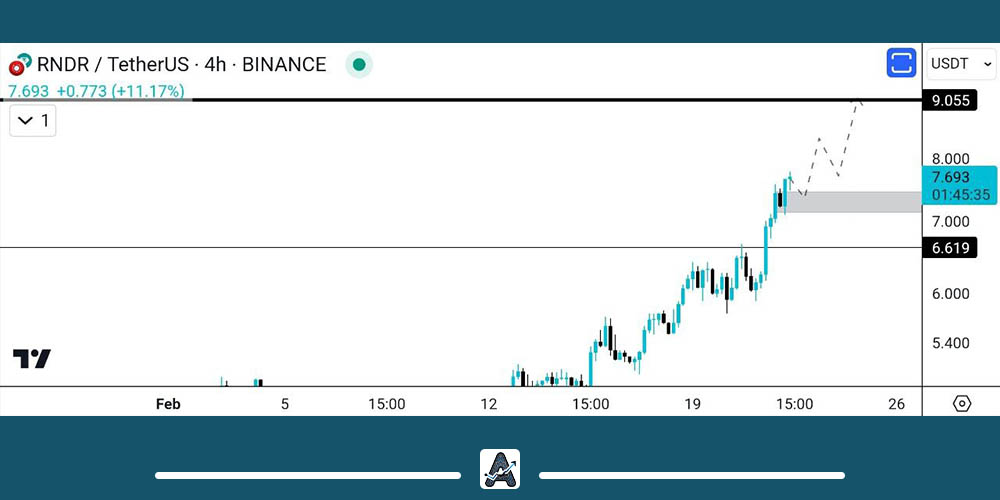1000x500 pixels.
Task: Change the 4h interval label
Action: coord(214,65)
